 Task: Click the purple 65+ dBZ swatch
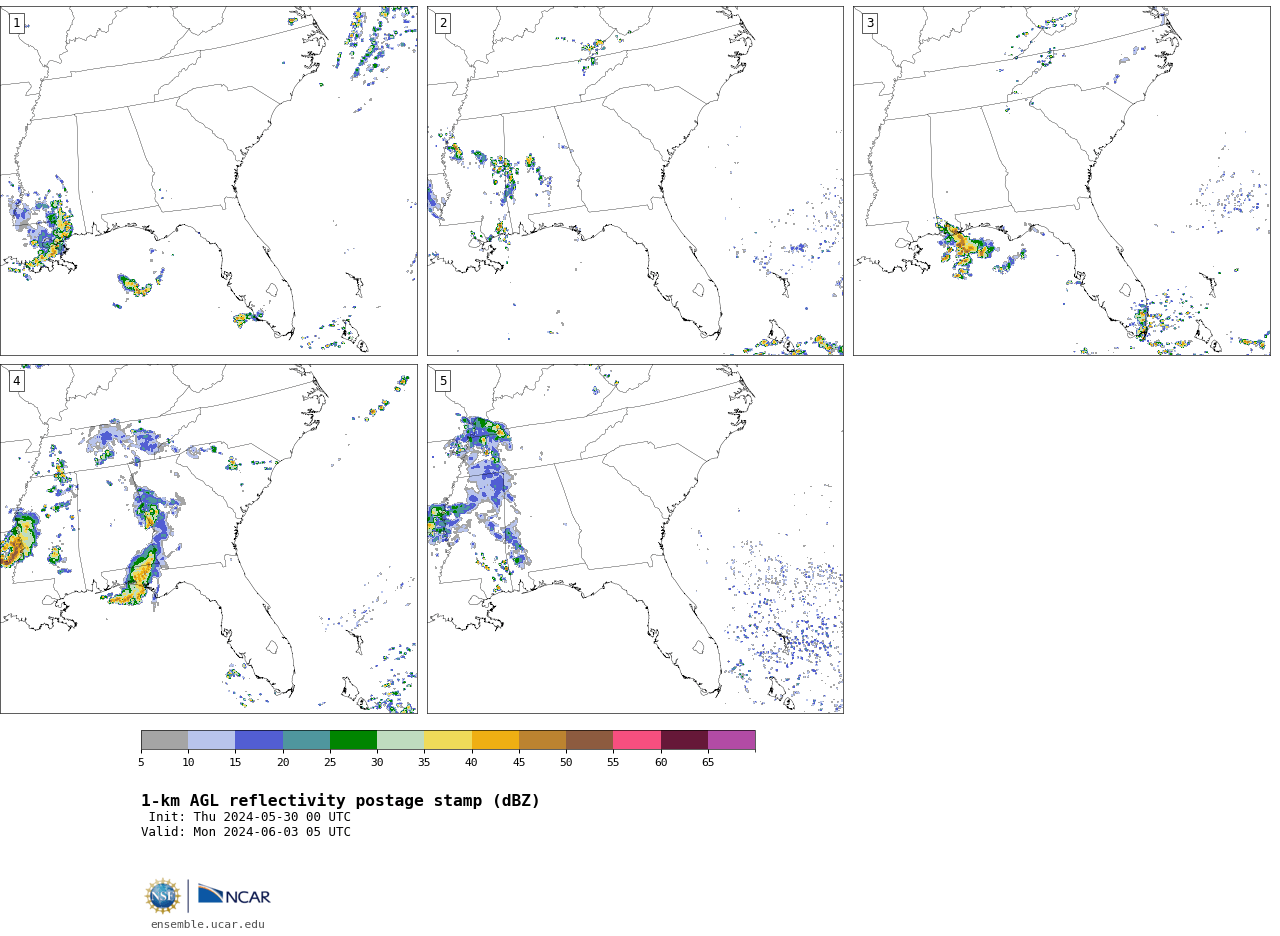coord(732,740)
